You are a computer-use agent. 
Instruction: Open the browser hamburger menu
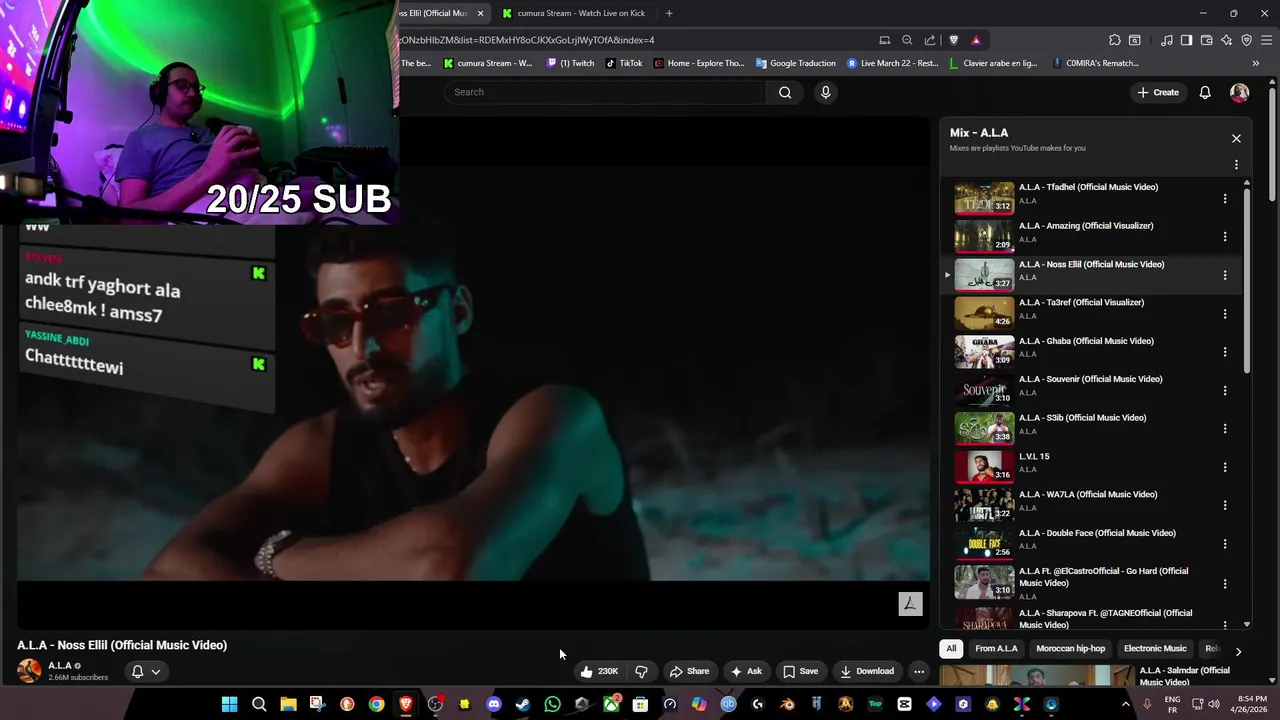[x=1266, y=40]
